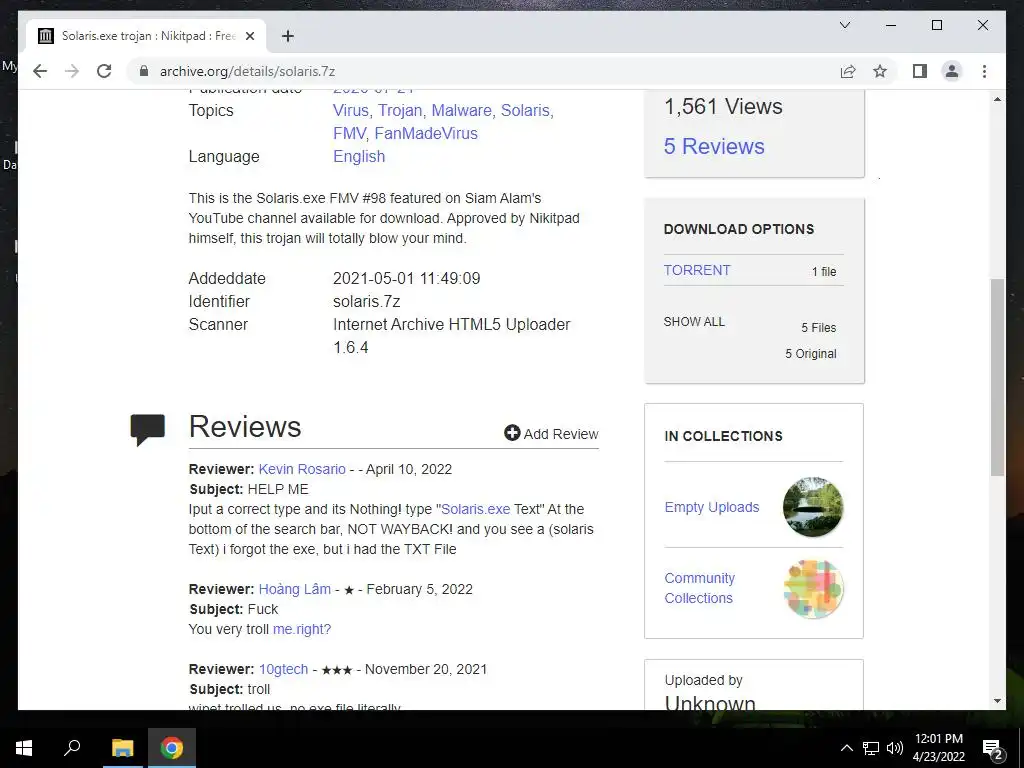
Task: Click the page scrollbar up arrow
Action: pos(997,99)
